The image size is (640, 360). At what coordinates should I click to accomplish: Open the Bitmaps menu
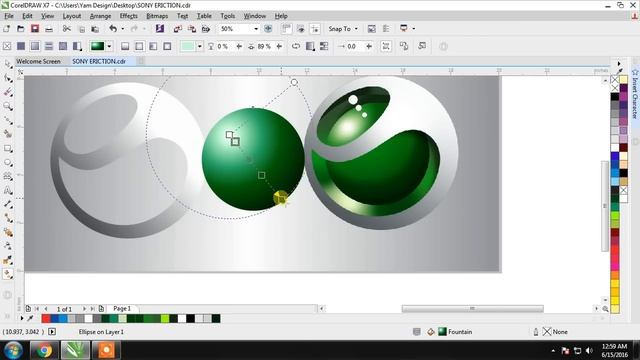pyautogui.click(x=157, y=16)
